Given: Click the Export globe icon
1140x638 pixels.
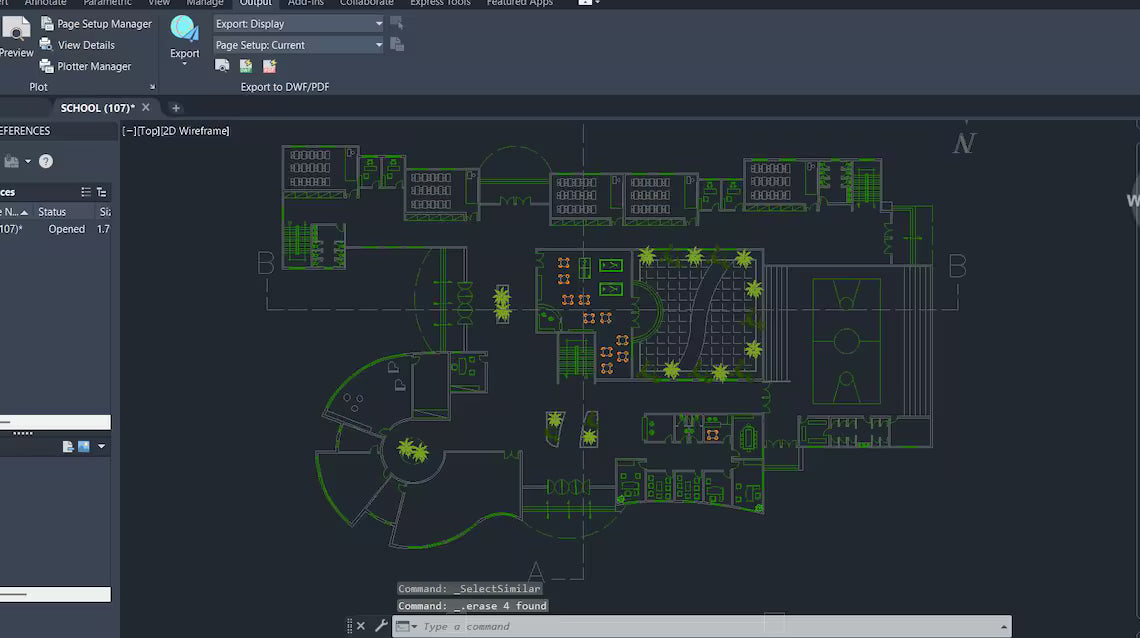Looking at the screenshot, I should point(184,29).
